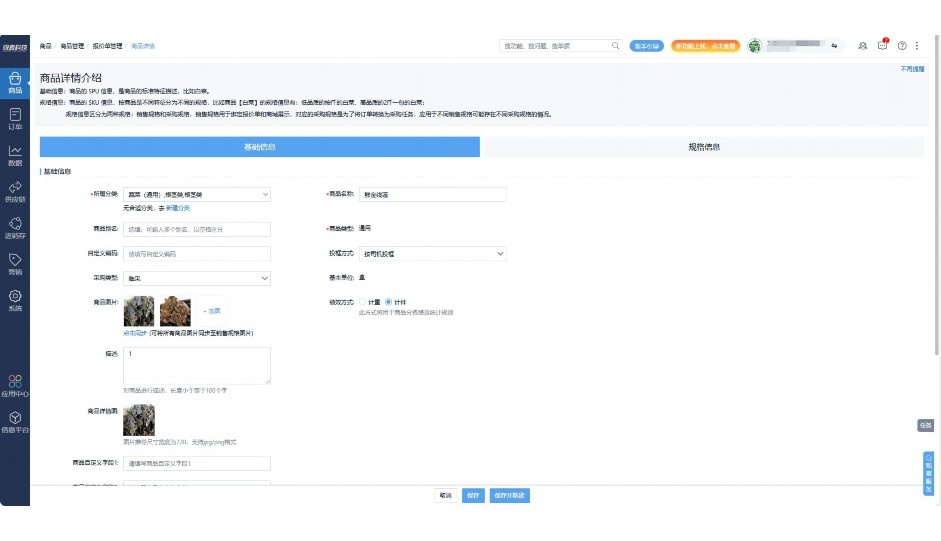Screen dimensions: 941x541
Task: Open the 采购类型 purchase type dropdown
Action: tap(197, 278)
